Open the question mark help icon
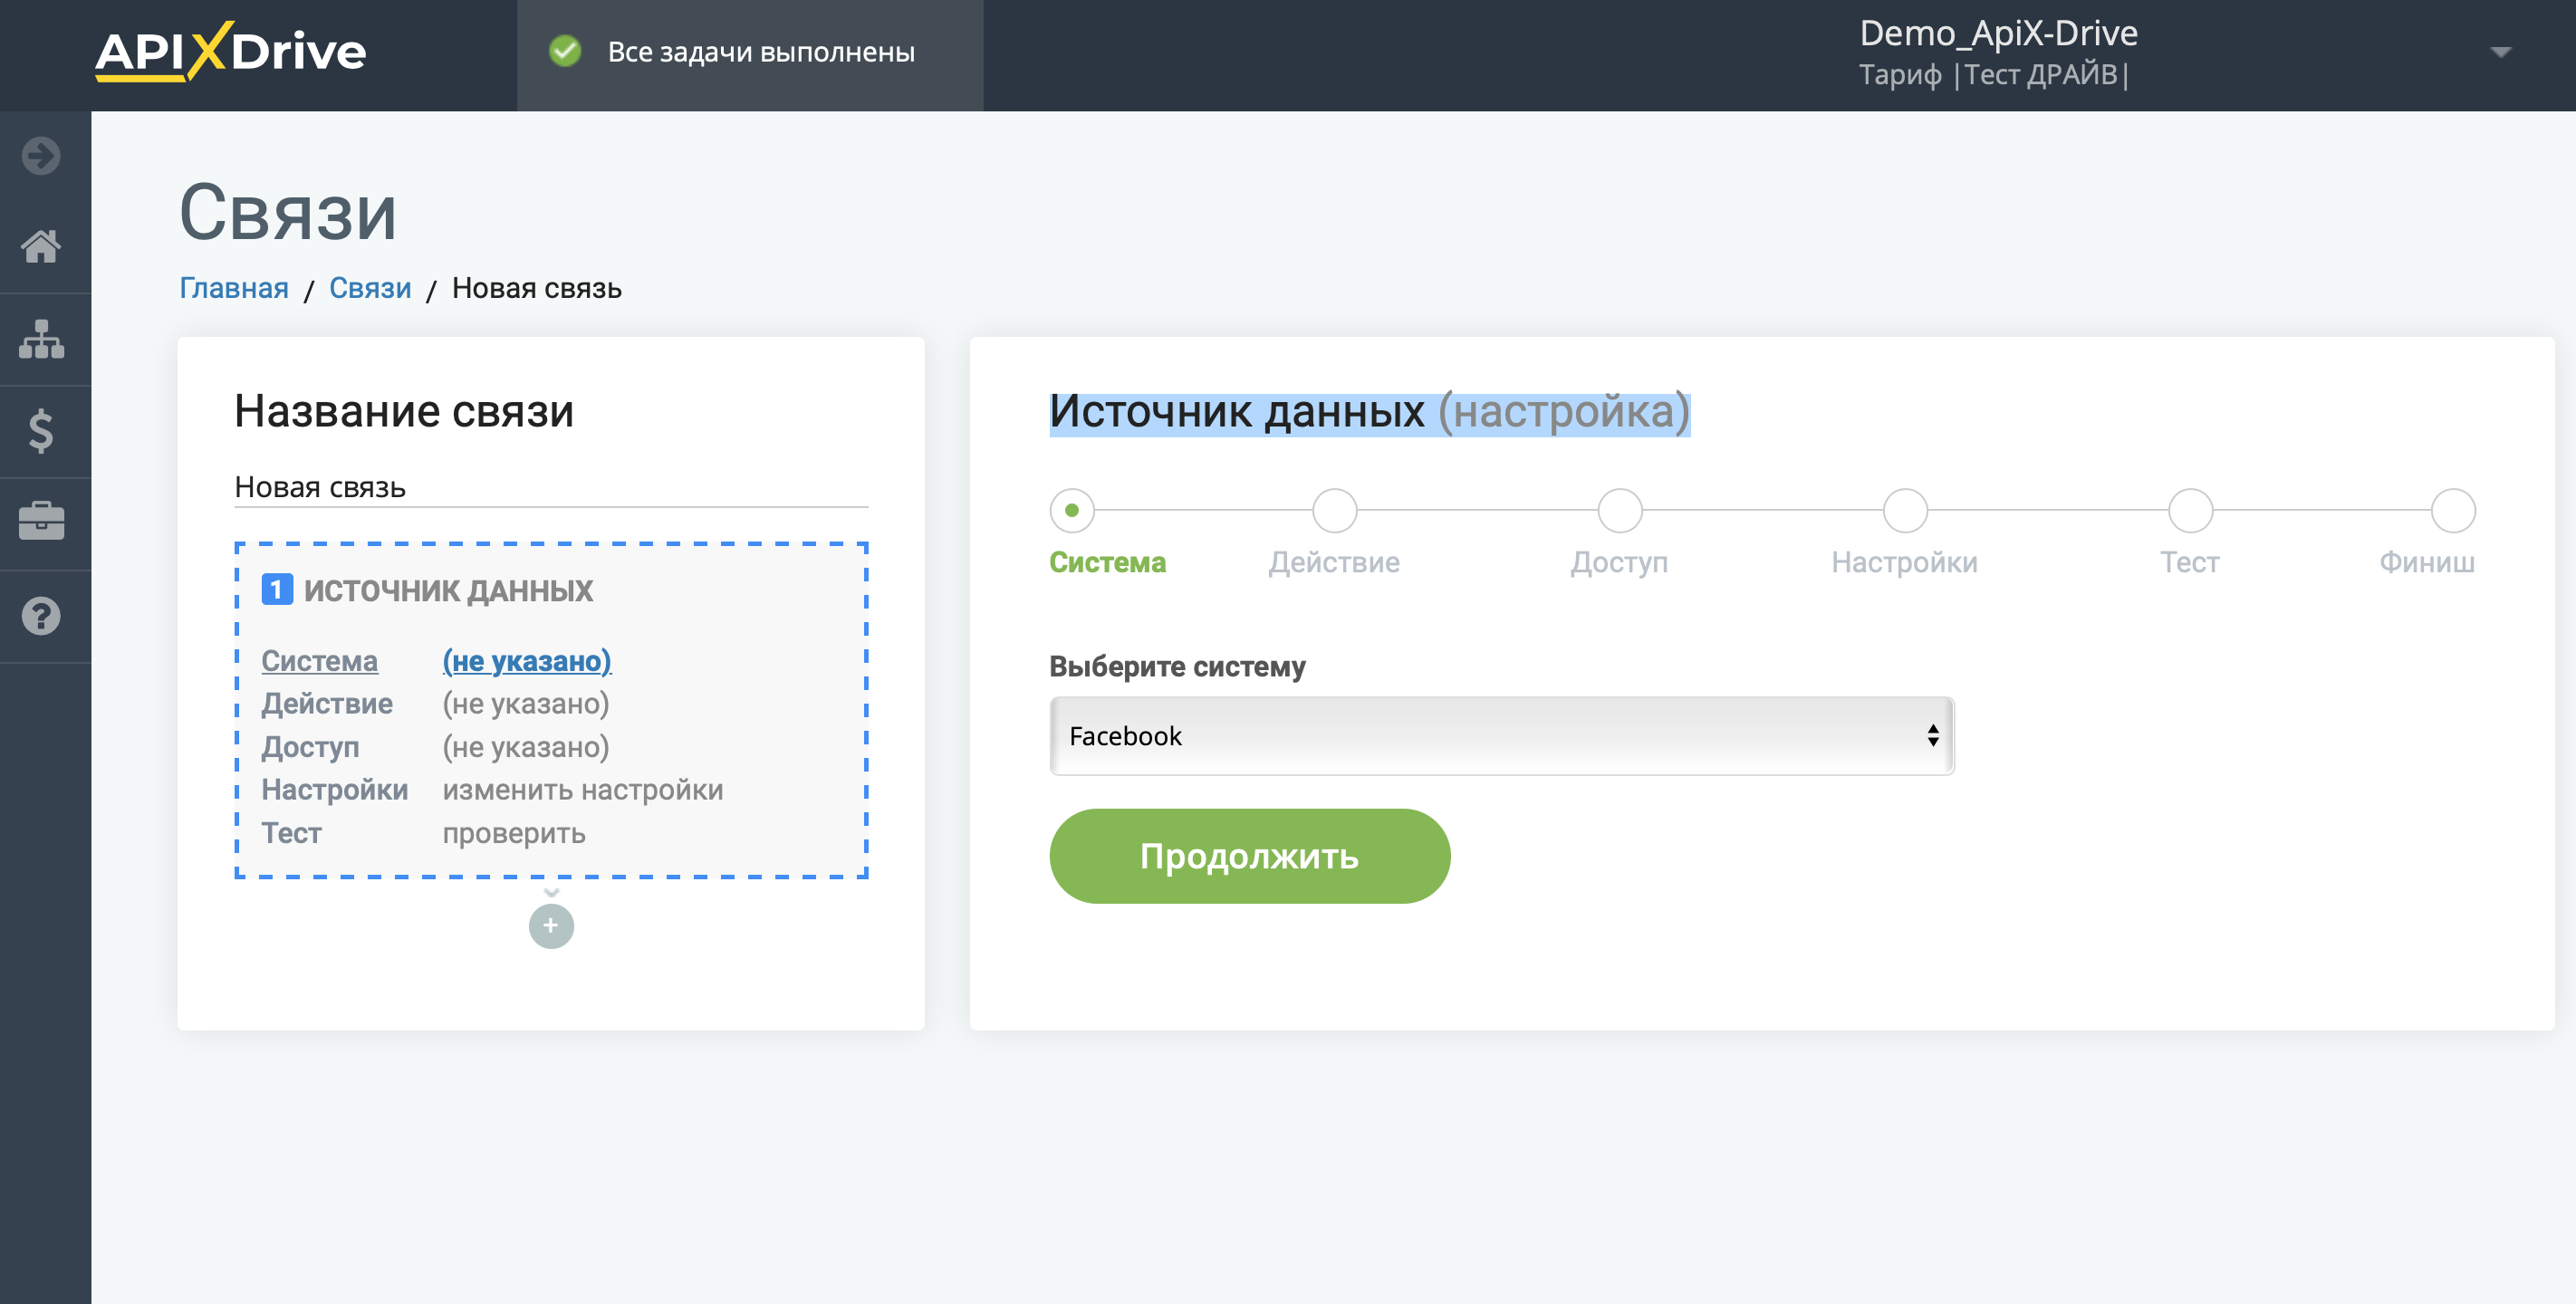 [41, 616]
